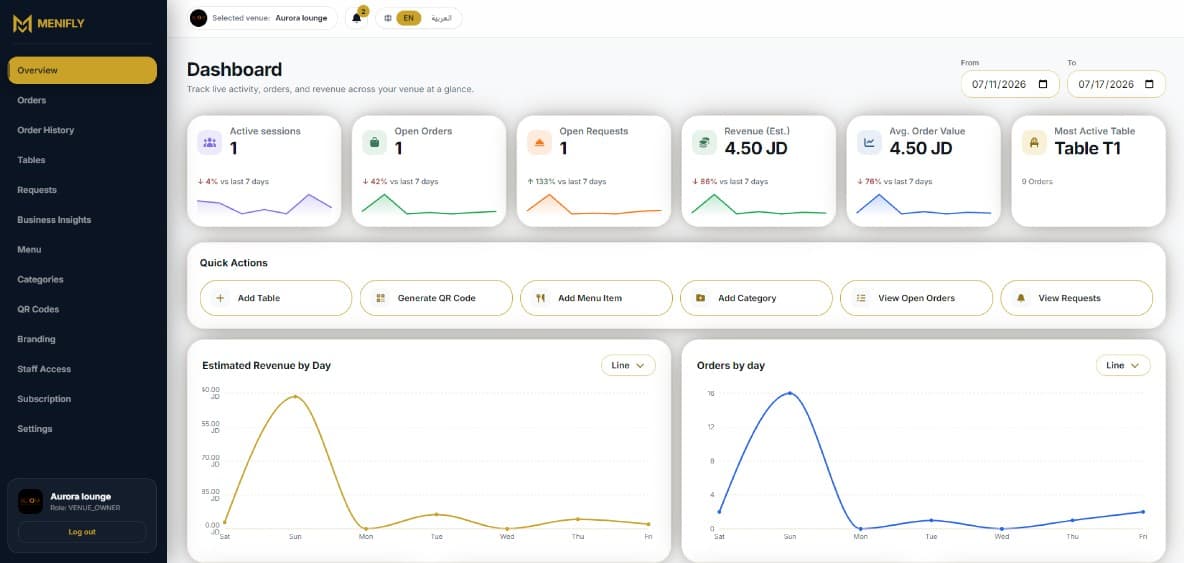
Task: Open Branding in sidebar
Action: coord(82,339)
